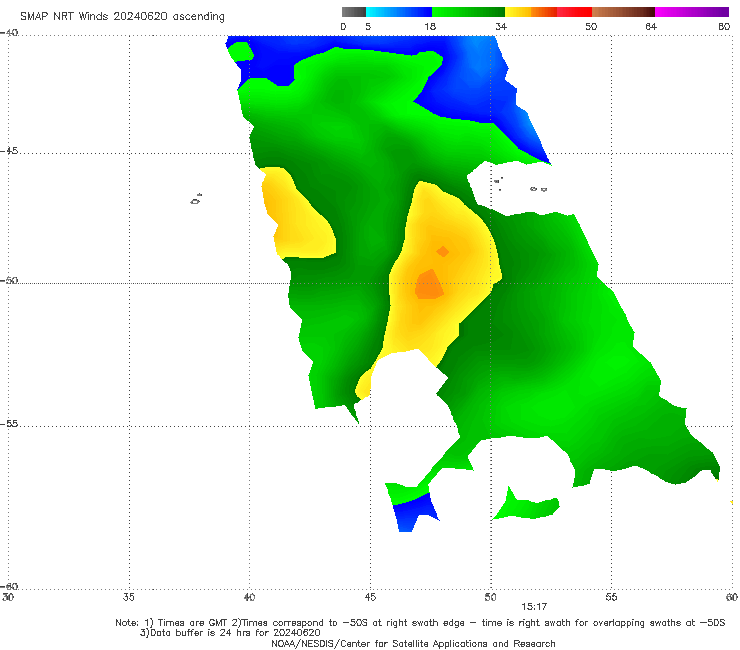Select the green segment of the wind color bar
740x650 pixels.
tap(468, 12)
